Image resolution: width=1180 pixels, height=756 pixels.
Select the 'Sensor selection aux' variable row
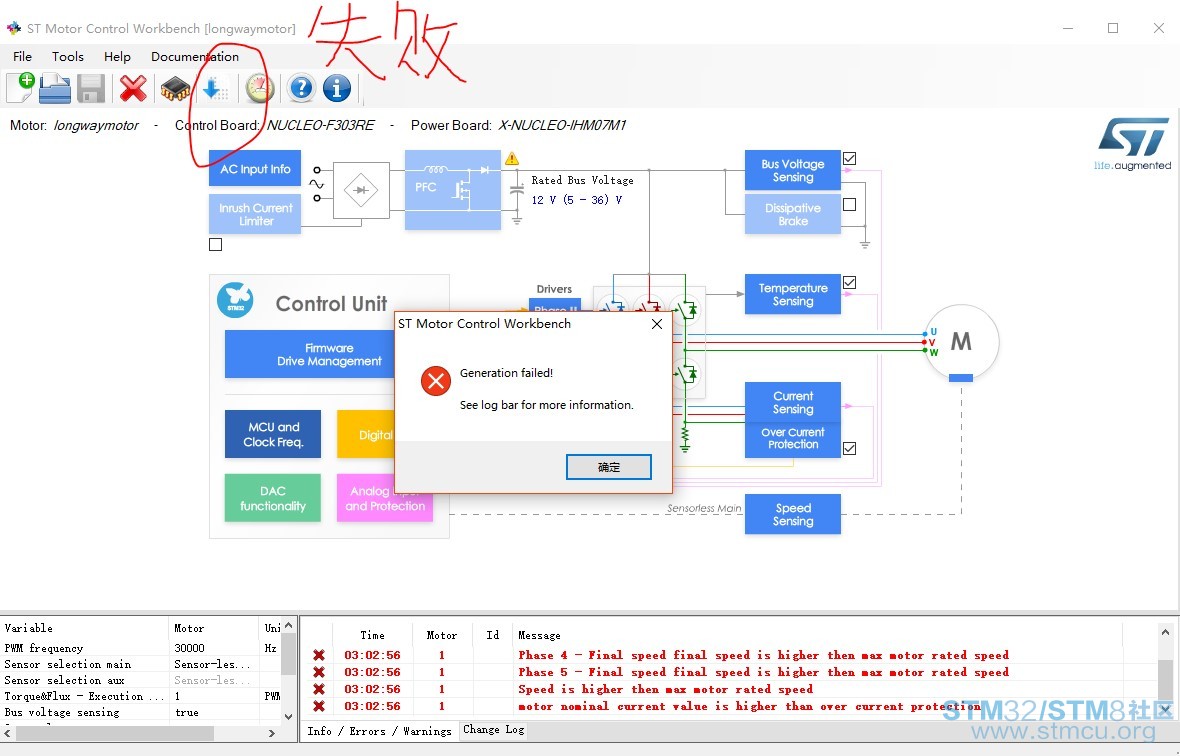141,680
